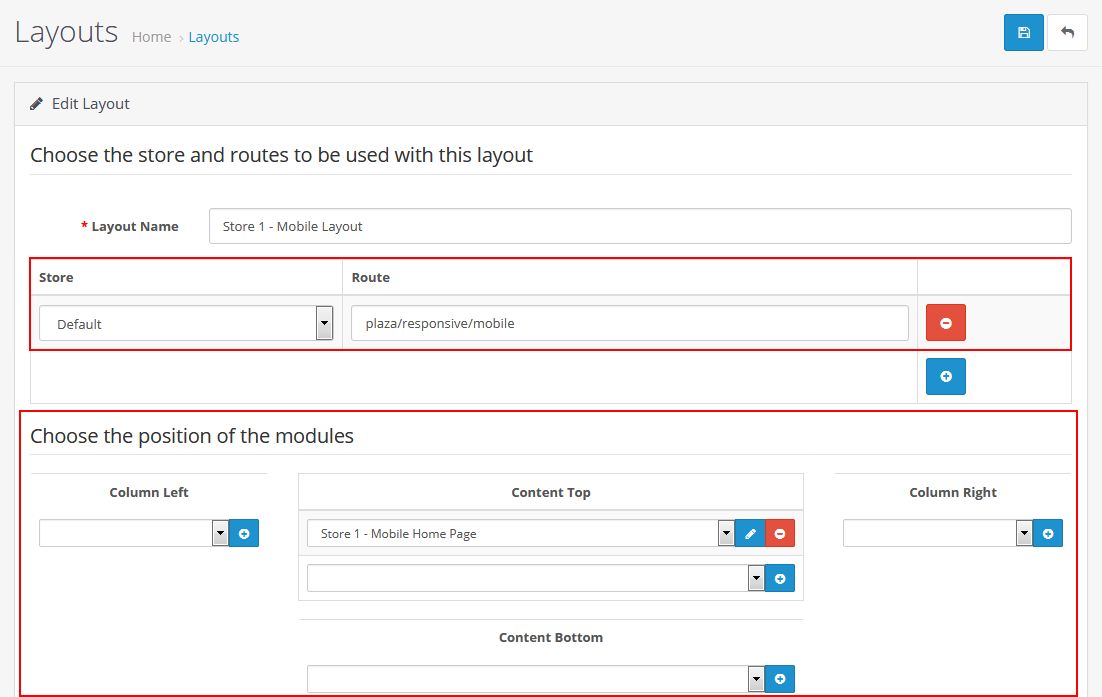Click the Content Top heading
The width and height of the screenshot is (1102, 697).
551,493
